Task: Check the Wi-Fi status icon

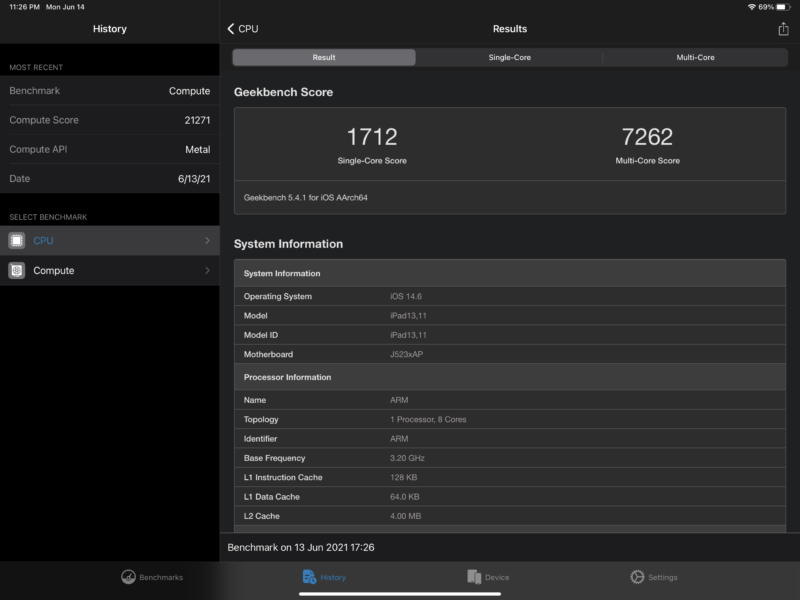Action: click(x=752, y=7)
